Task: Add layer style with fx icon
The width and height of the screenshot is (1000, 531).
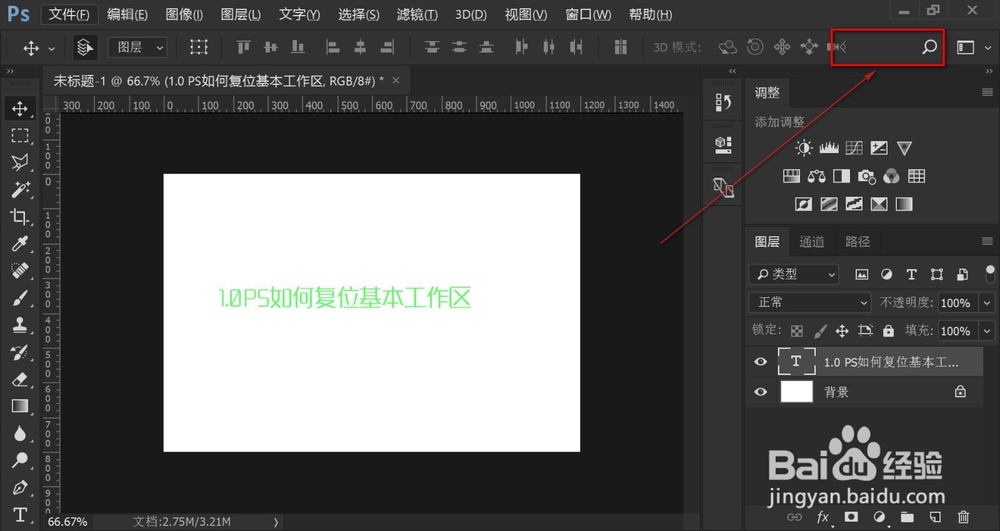Action: pos(823,517)
